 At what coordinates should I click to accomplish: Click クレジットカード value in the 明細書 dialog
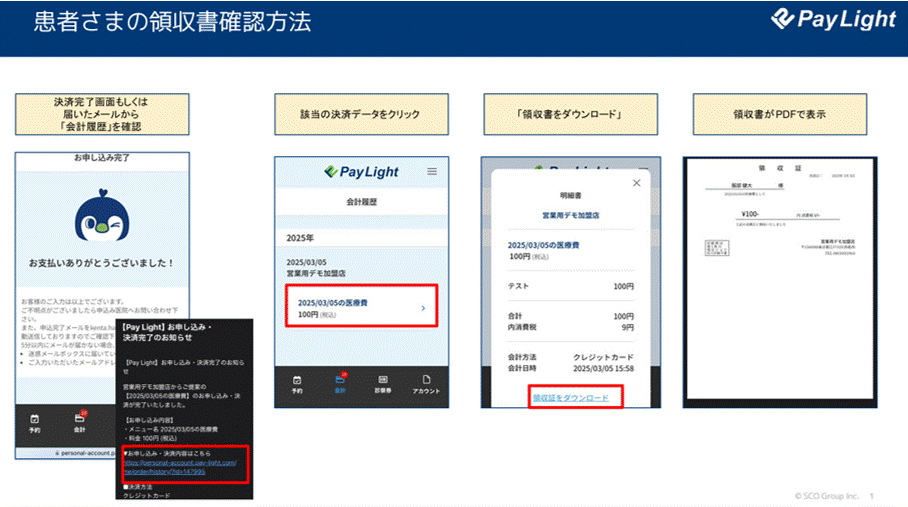coord(603,357)
